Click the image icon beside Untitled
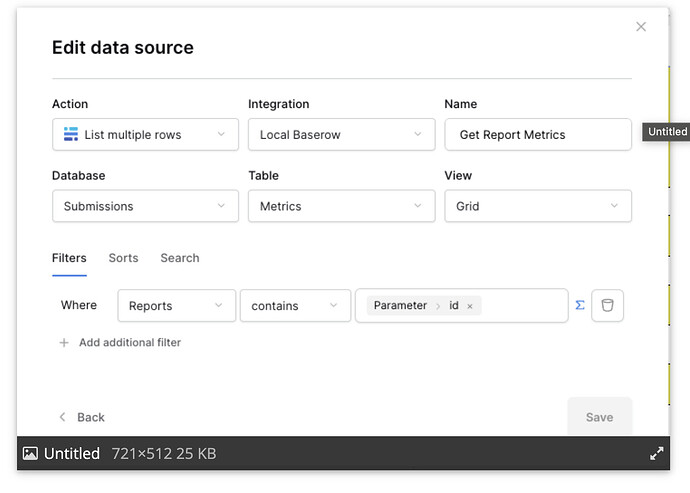The image size is (690, 493). pyautogui.click(x=30, y=453)
